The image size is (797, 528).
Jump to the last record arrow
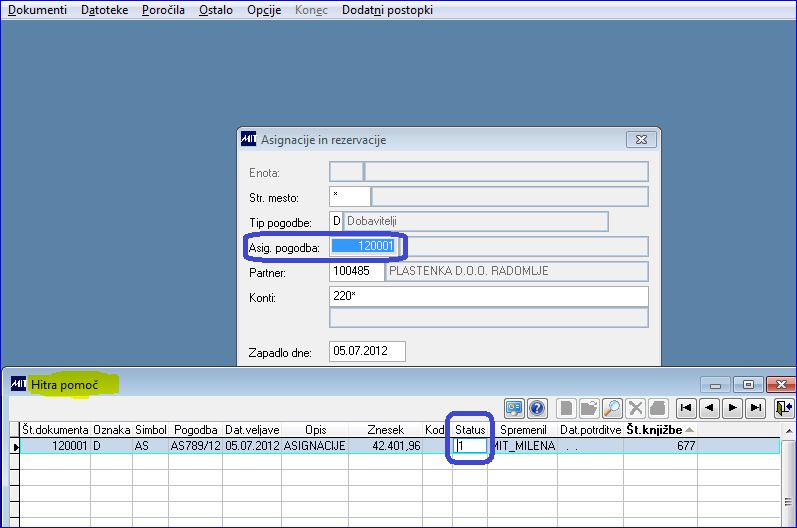coord(756,408)
